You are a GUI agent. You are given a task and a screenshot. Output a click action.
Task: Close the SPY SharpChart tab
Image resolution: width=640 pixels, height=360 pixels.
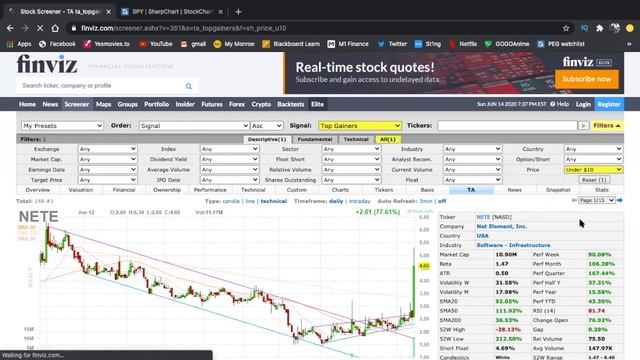220,12
